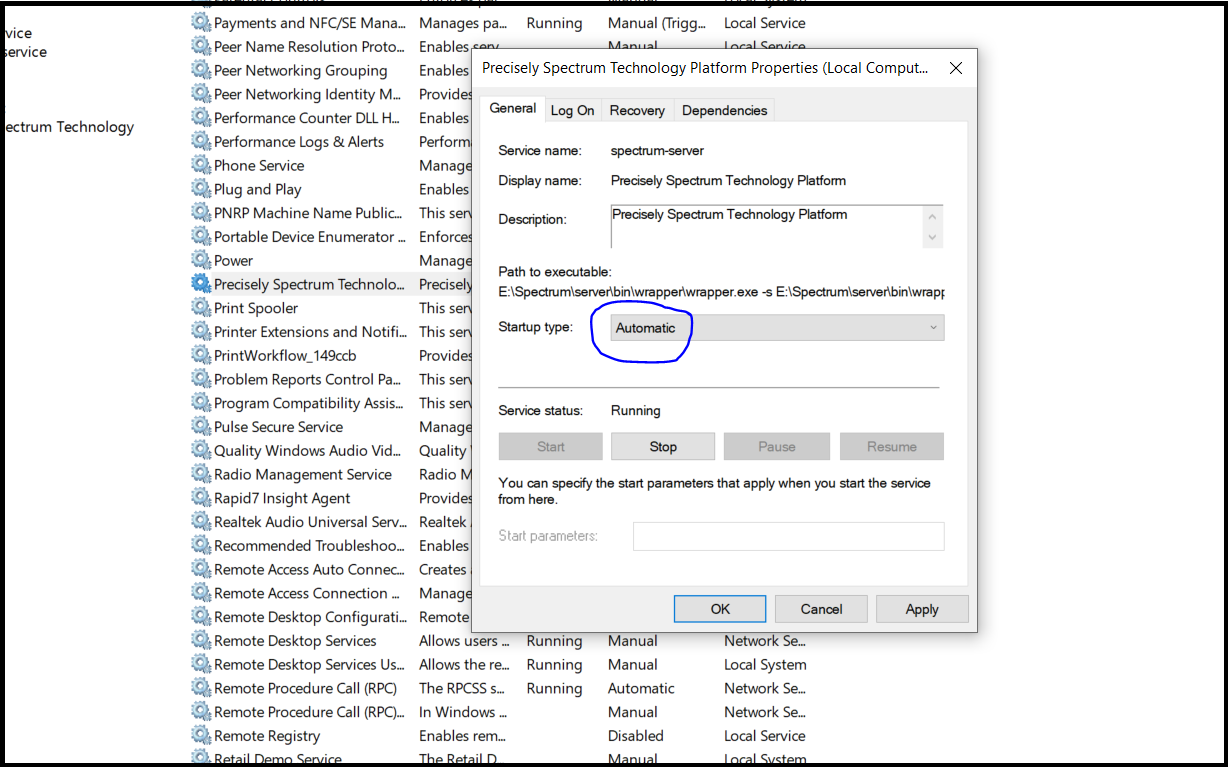Click the Start parameters input field
This screenshot has height=767, width=1228.
[x=788, y=536]
